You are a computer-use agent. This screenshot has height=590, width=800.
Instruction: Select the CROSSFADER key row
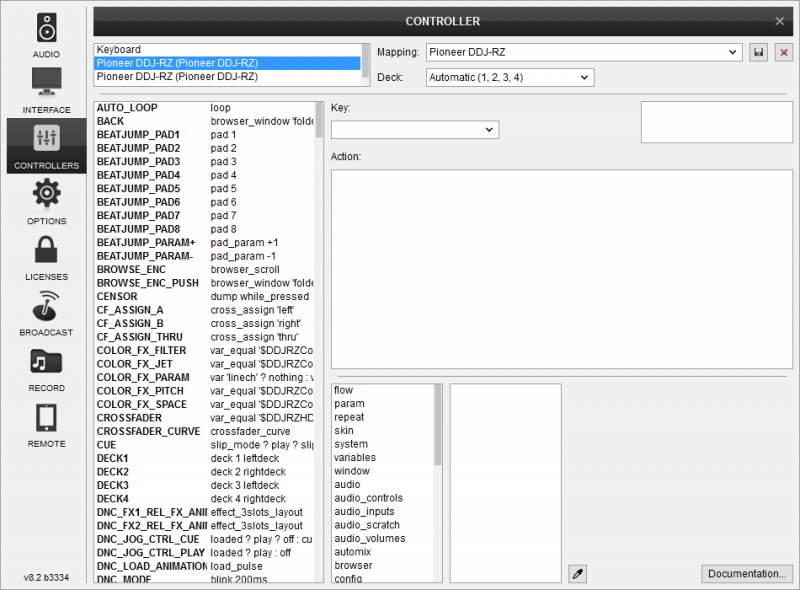click(x=205, y=418)
